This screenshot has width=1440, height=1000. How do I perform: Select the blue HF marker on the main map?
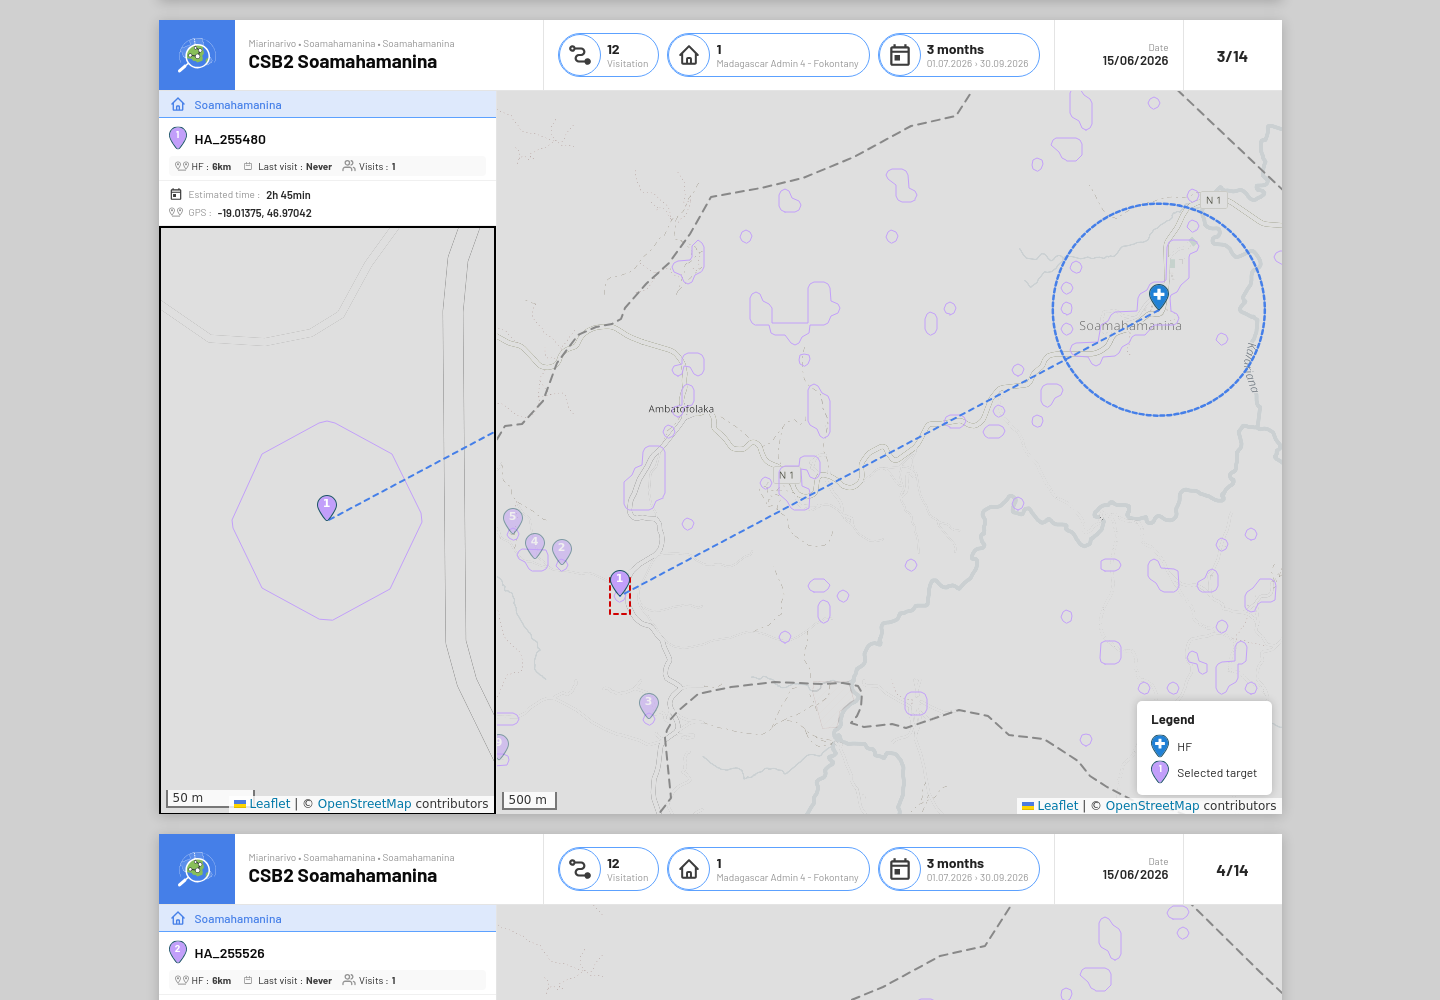1159,297
